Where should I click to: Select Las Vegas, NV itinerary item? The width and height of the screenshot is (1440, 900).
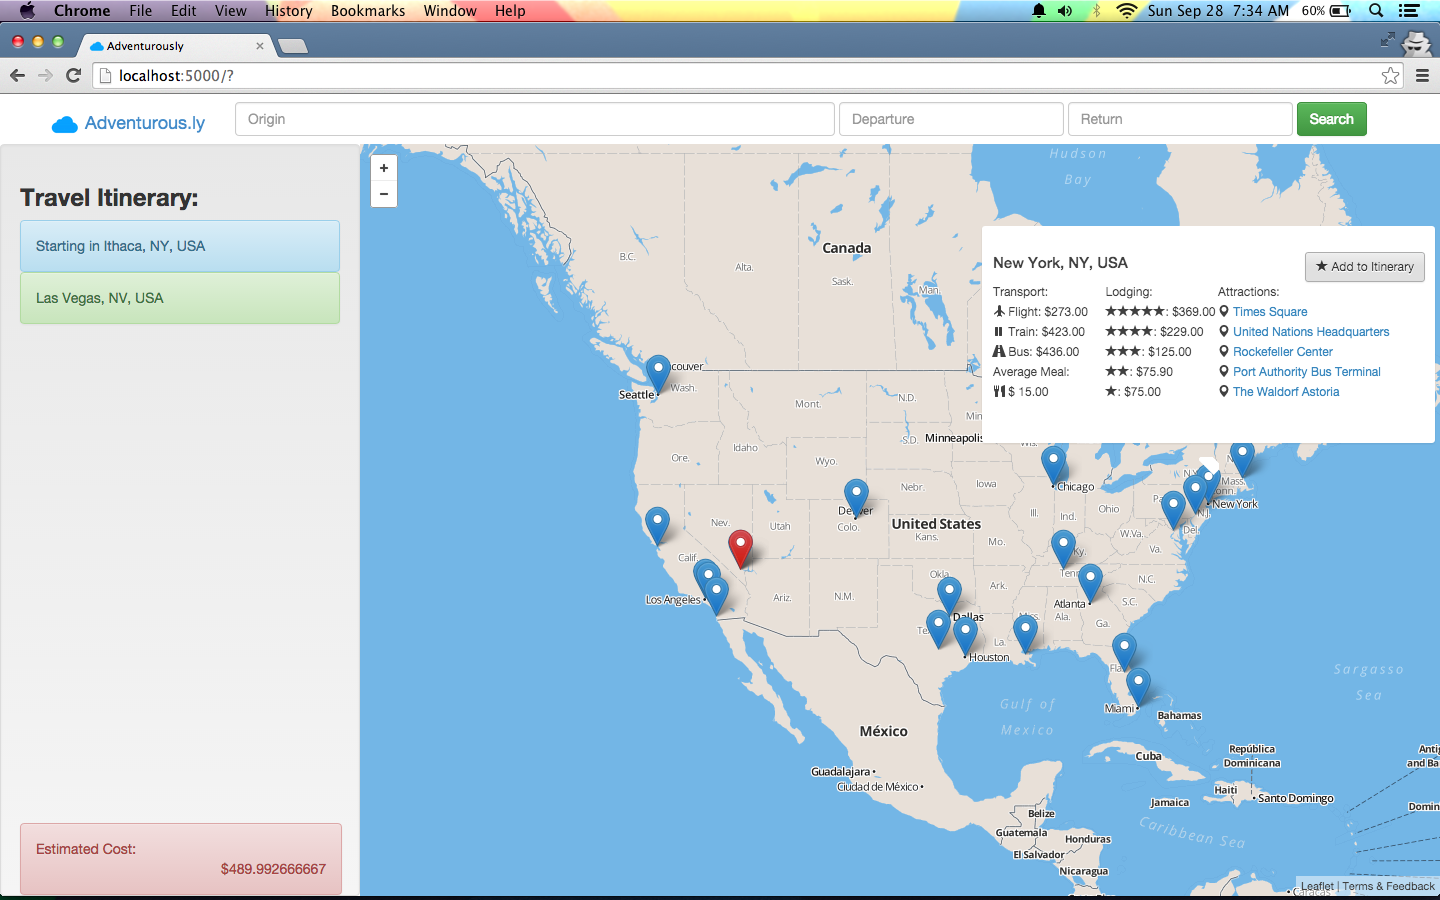[180, 298]
